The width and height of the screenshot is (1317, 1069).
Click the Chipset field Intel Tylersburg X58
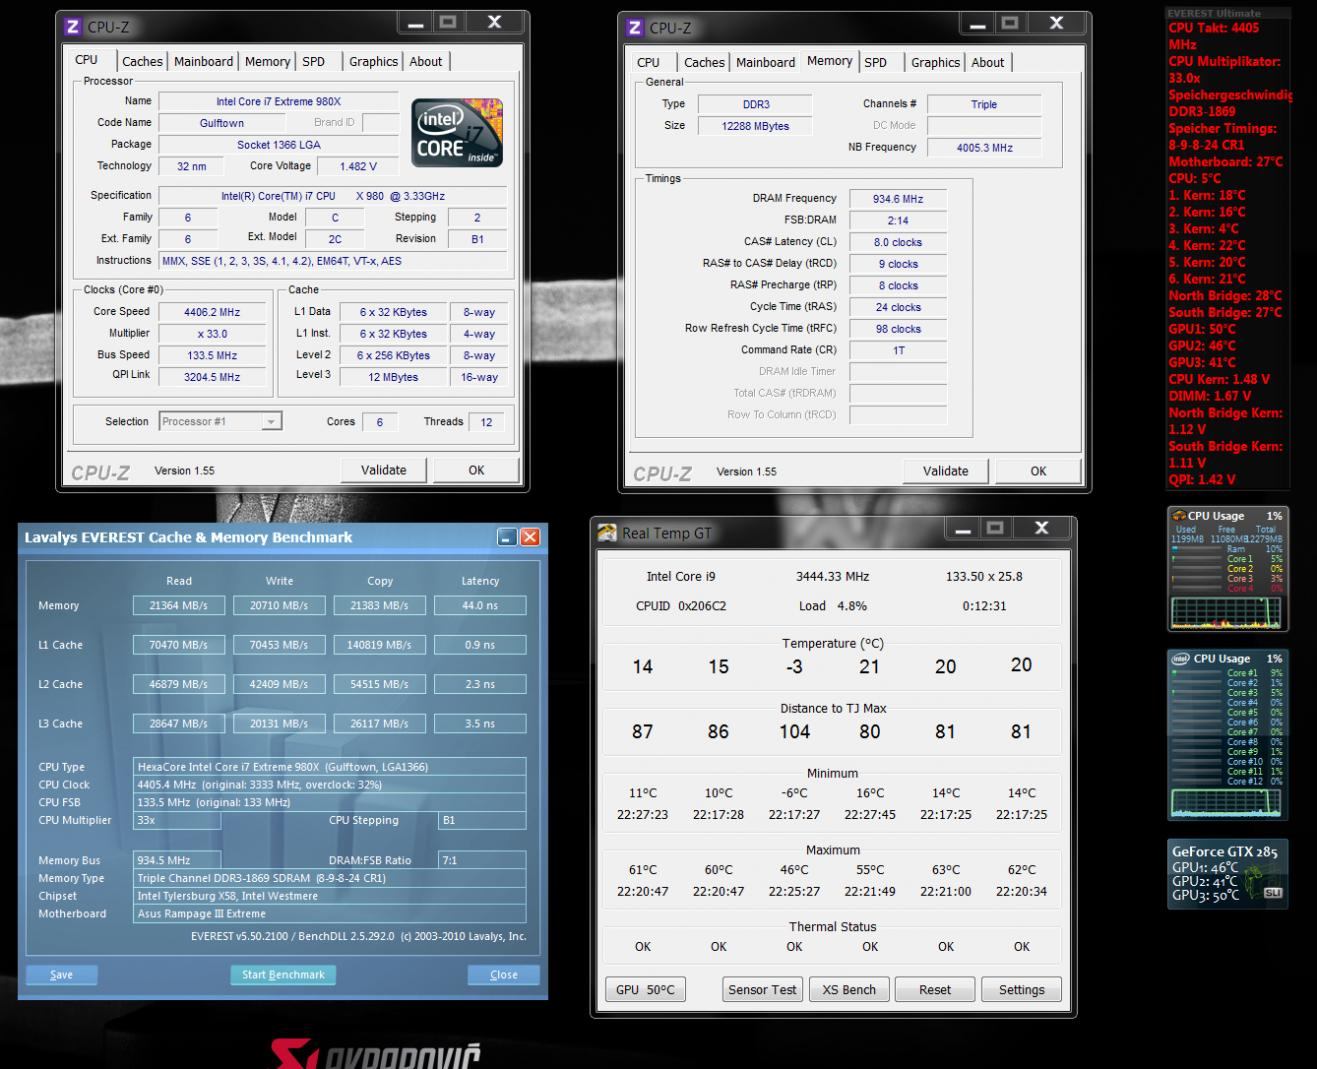pyautogui.click(x=329, y=896)
